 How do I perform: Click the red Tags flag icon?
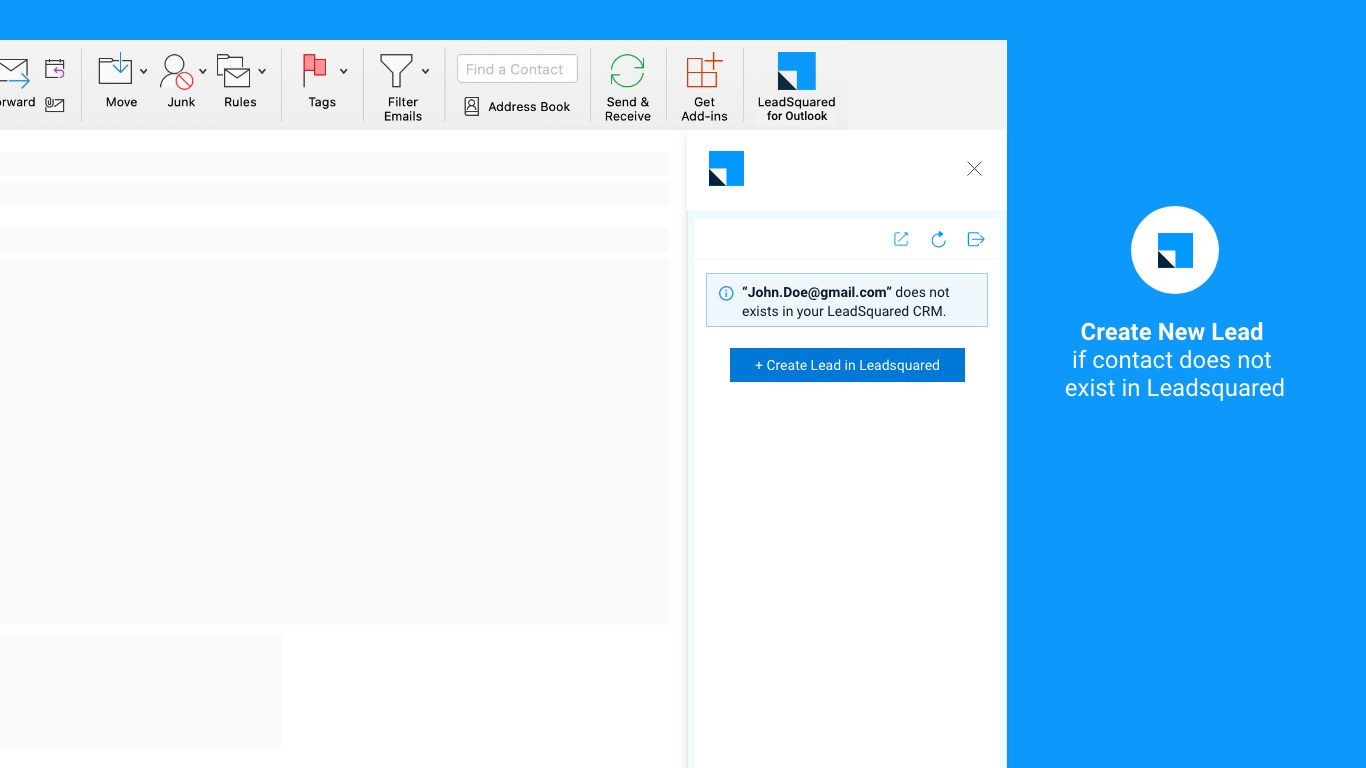[315, 71]
